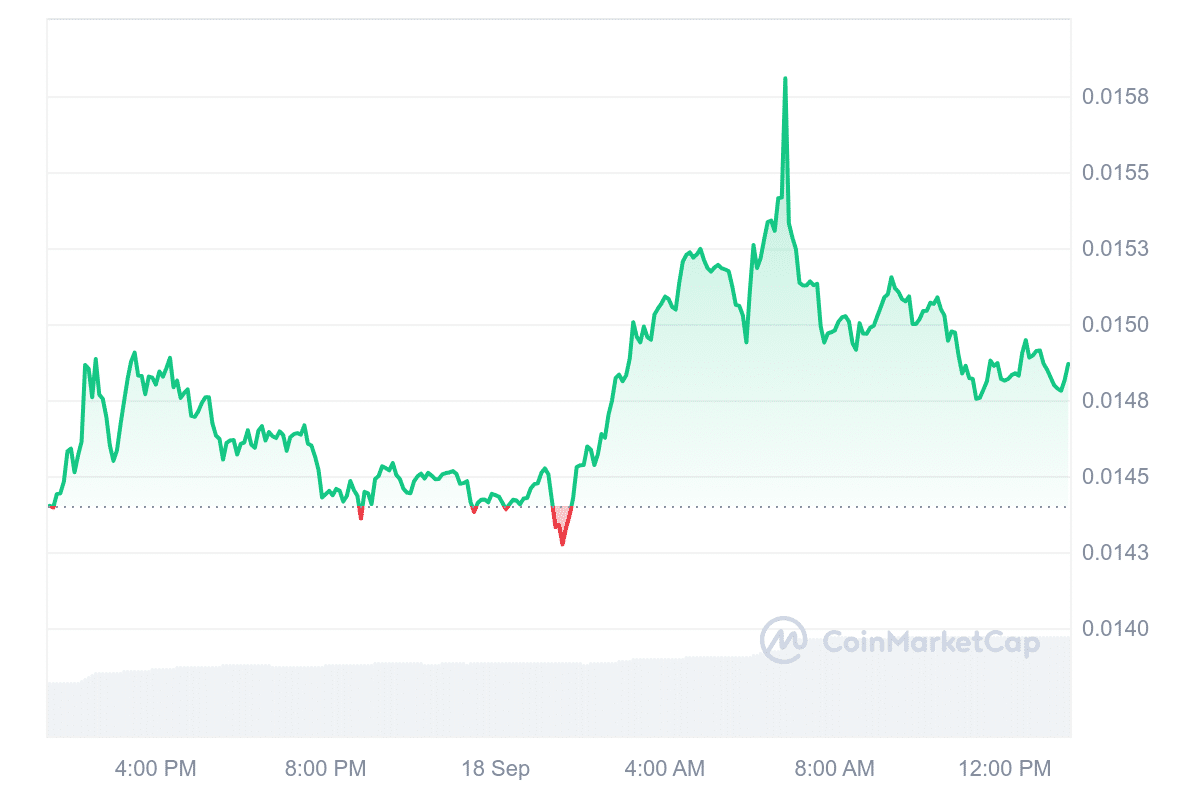Click the 0.0158 price axis label
The height and width of the screenshot is (800, 1200).
tap(1115, 97)
